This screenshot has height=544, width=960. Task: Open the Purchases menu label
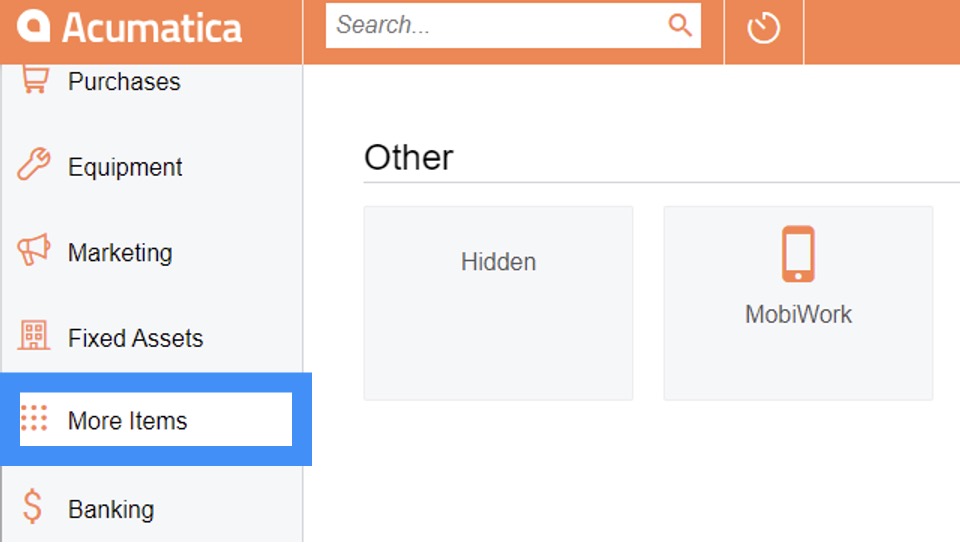[124, 82]
